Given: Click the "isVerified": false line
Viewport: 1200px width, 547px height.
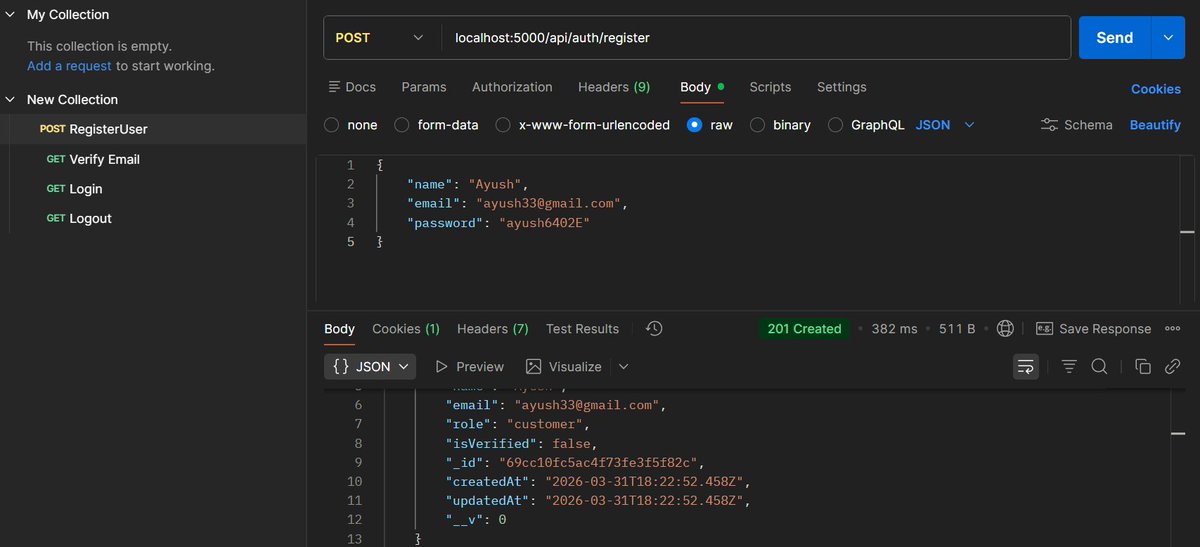Looking at the screenshot, I should (520, 443).
